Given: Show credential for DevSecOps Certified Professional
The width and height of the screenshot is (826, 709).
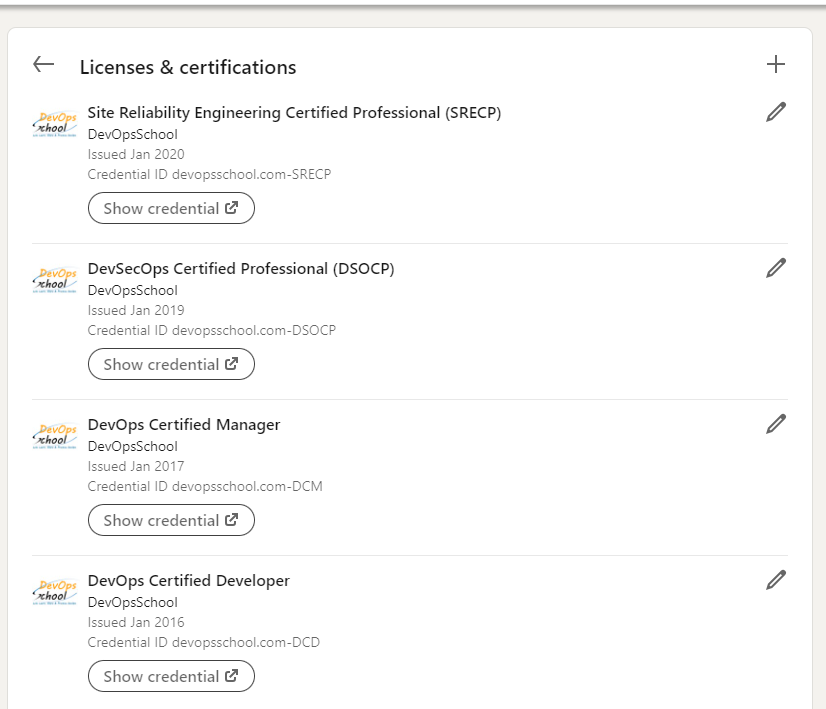Looking at the screenshot, I should (x=171, y=364).
